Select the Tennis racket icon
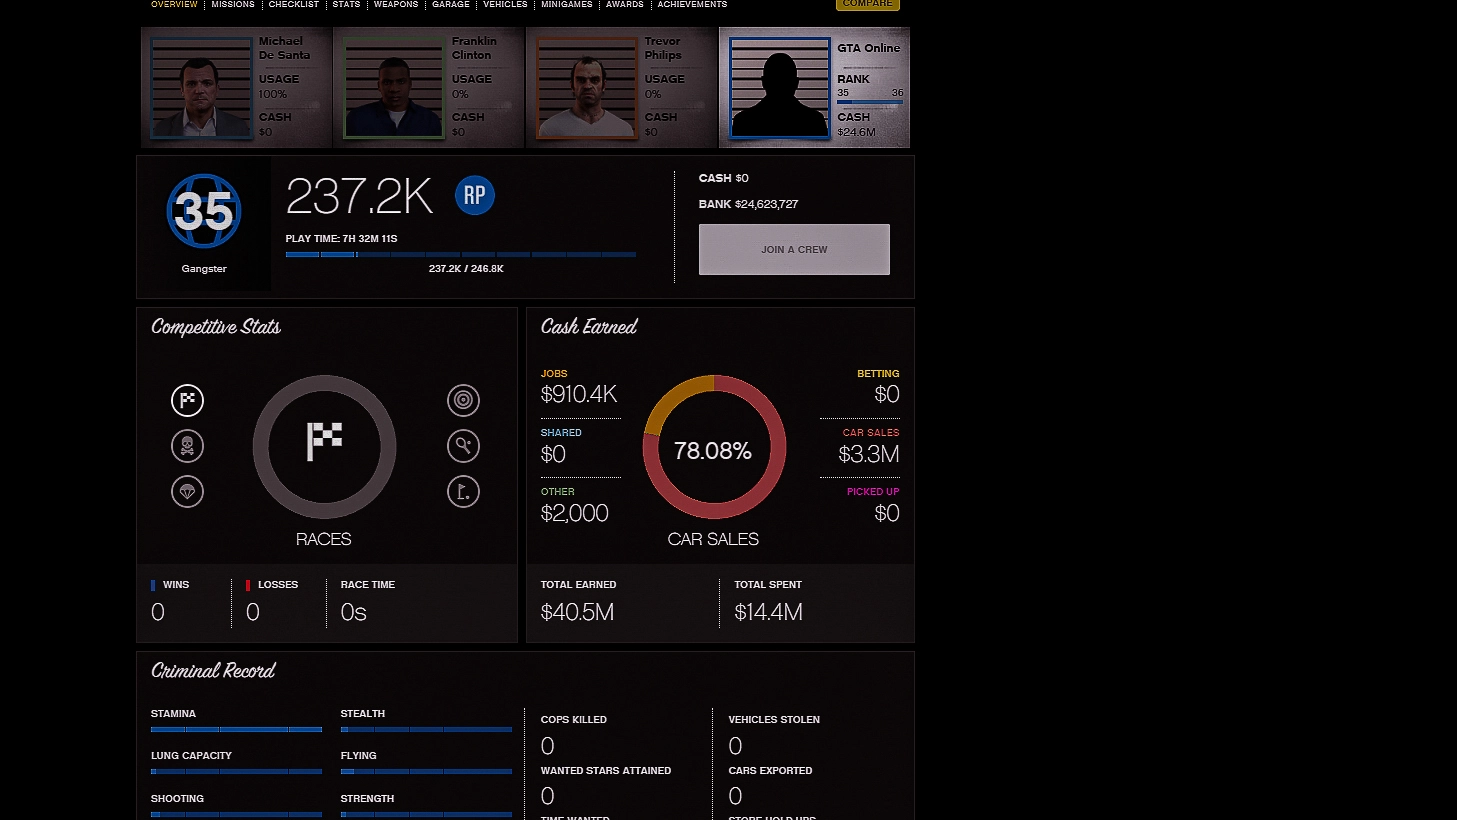Image resolution: width=1457 pixels, height=820 pixels. click(463, 446)
